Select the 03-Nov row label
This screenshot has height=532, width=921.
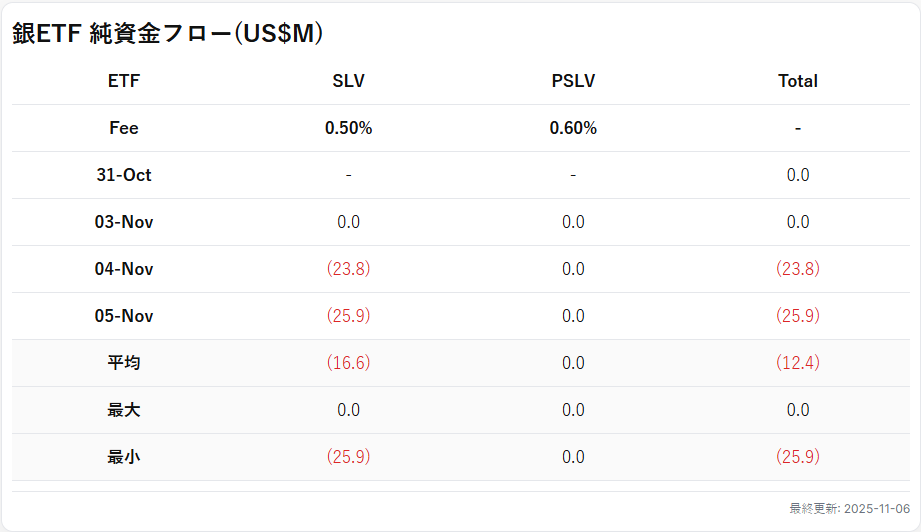click(124, 222)
